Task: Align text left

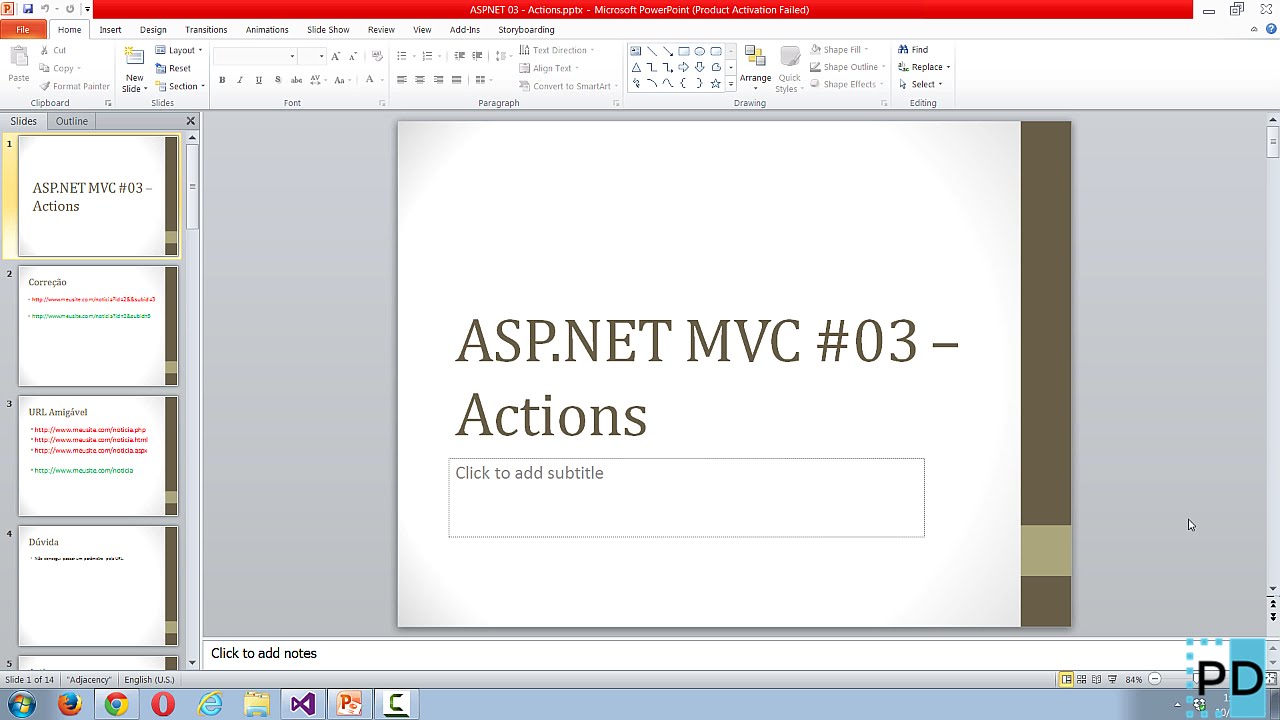Action: coord(401,80)
